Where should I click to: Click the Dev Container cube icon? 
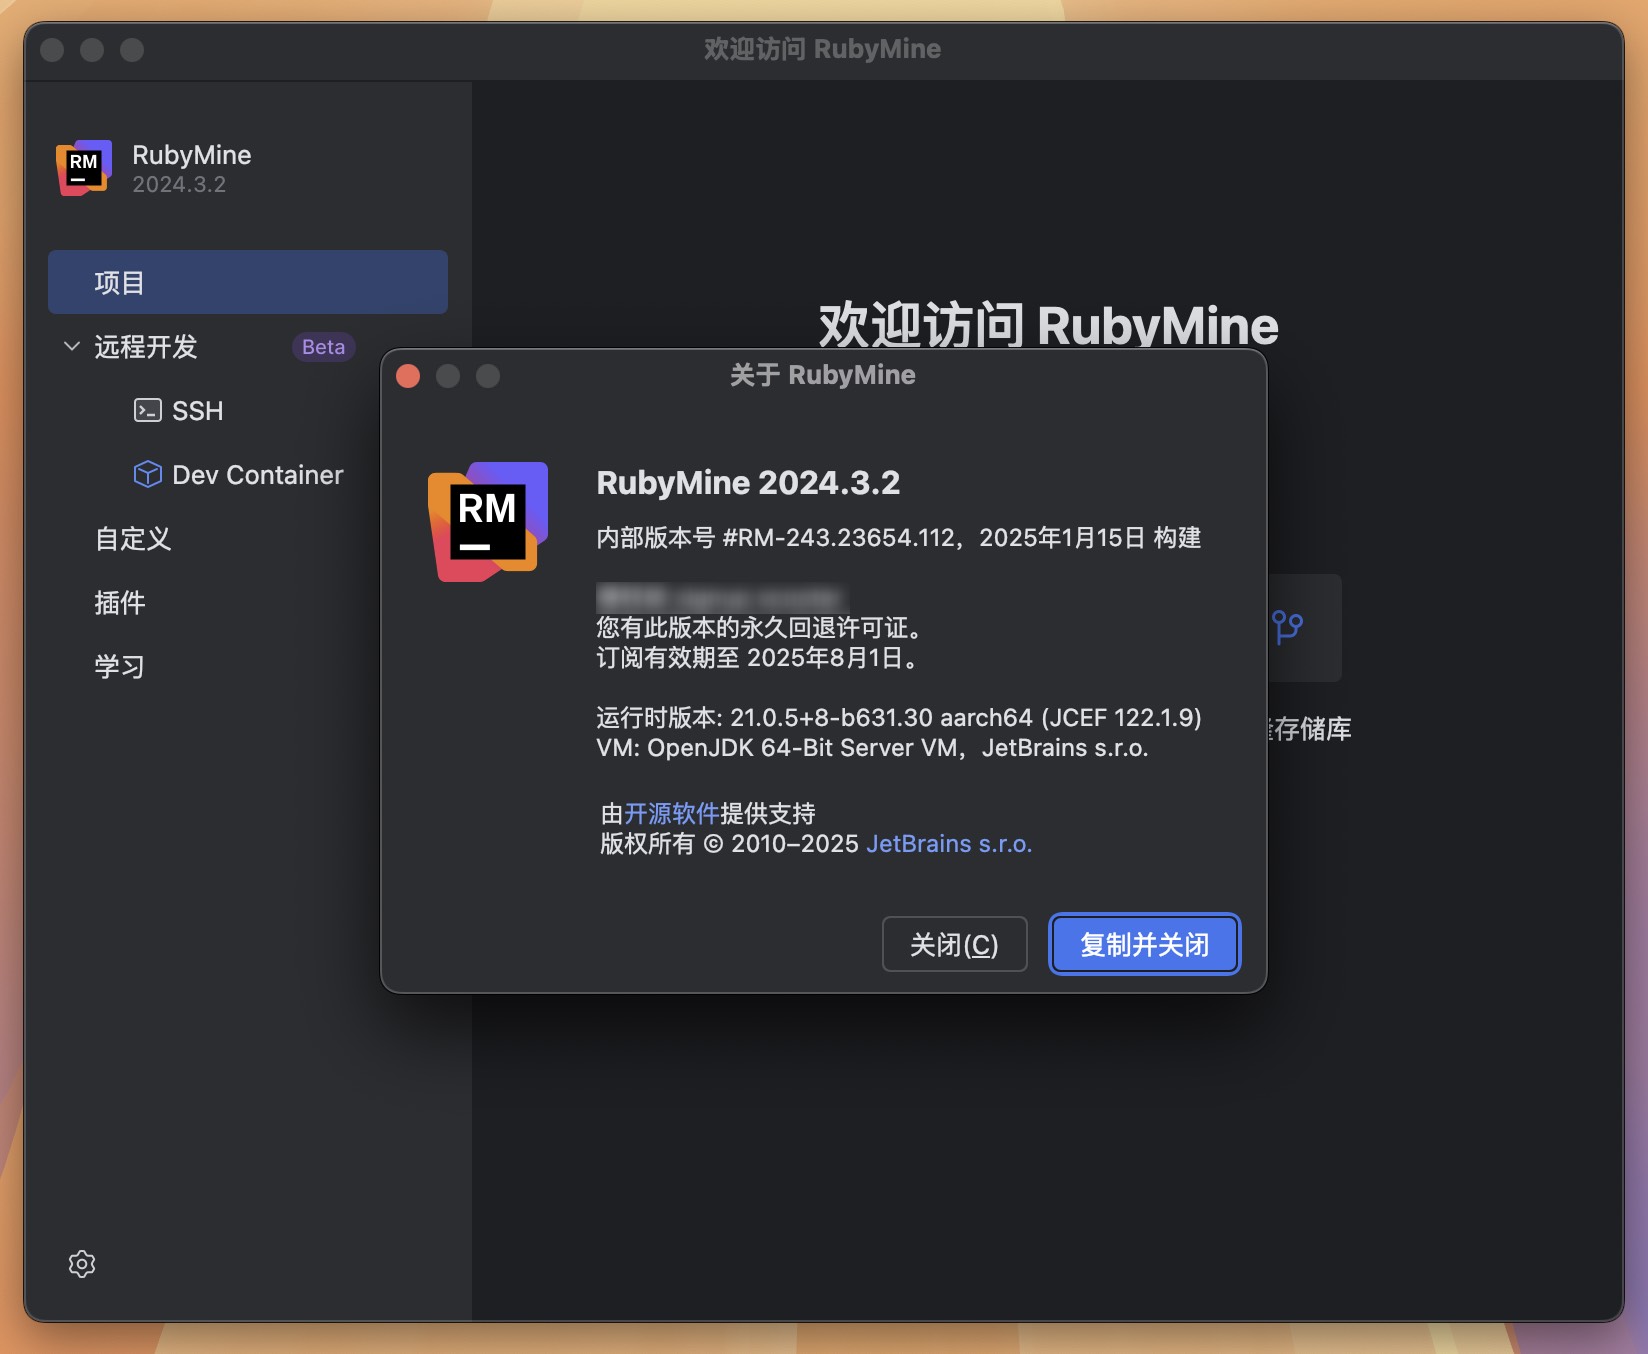pyautogui.click(x=148, y=474)
